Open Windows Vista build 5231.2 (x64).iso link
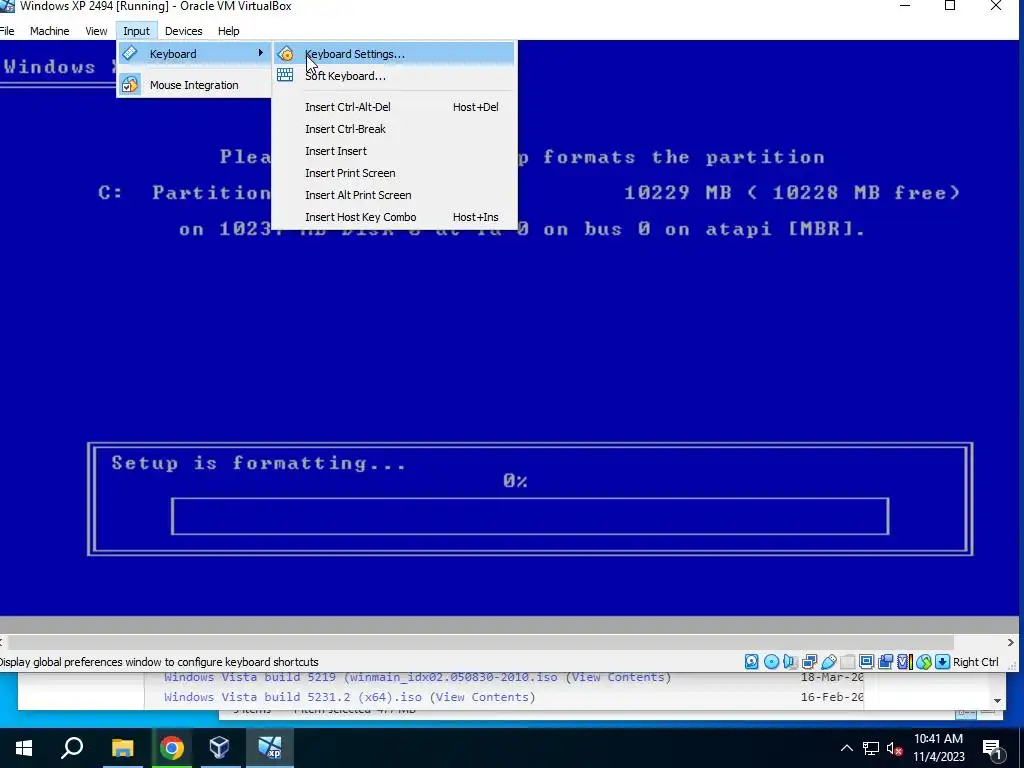 (293, 697)
